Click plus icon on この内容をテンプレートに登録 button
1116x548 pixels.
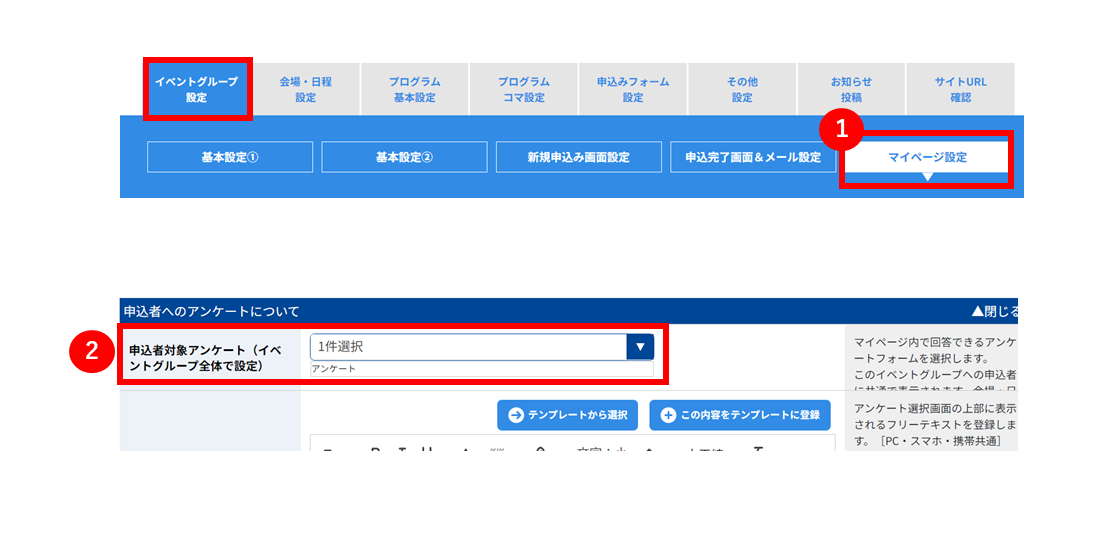668,415
